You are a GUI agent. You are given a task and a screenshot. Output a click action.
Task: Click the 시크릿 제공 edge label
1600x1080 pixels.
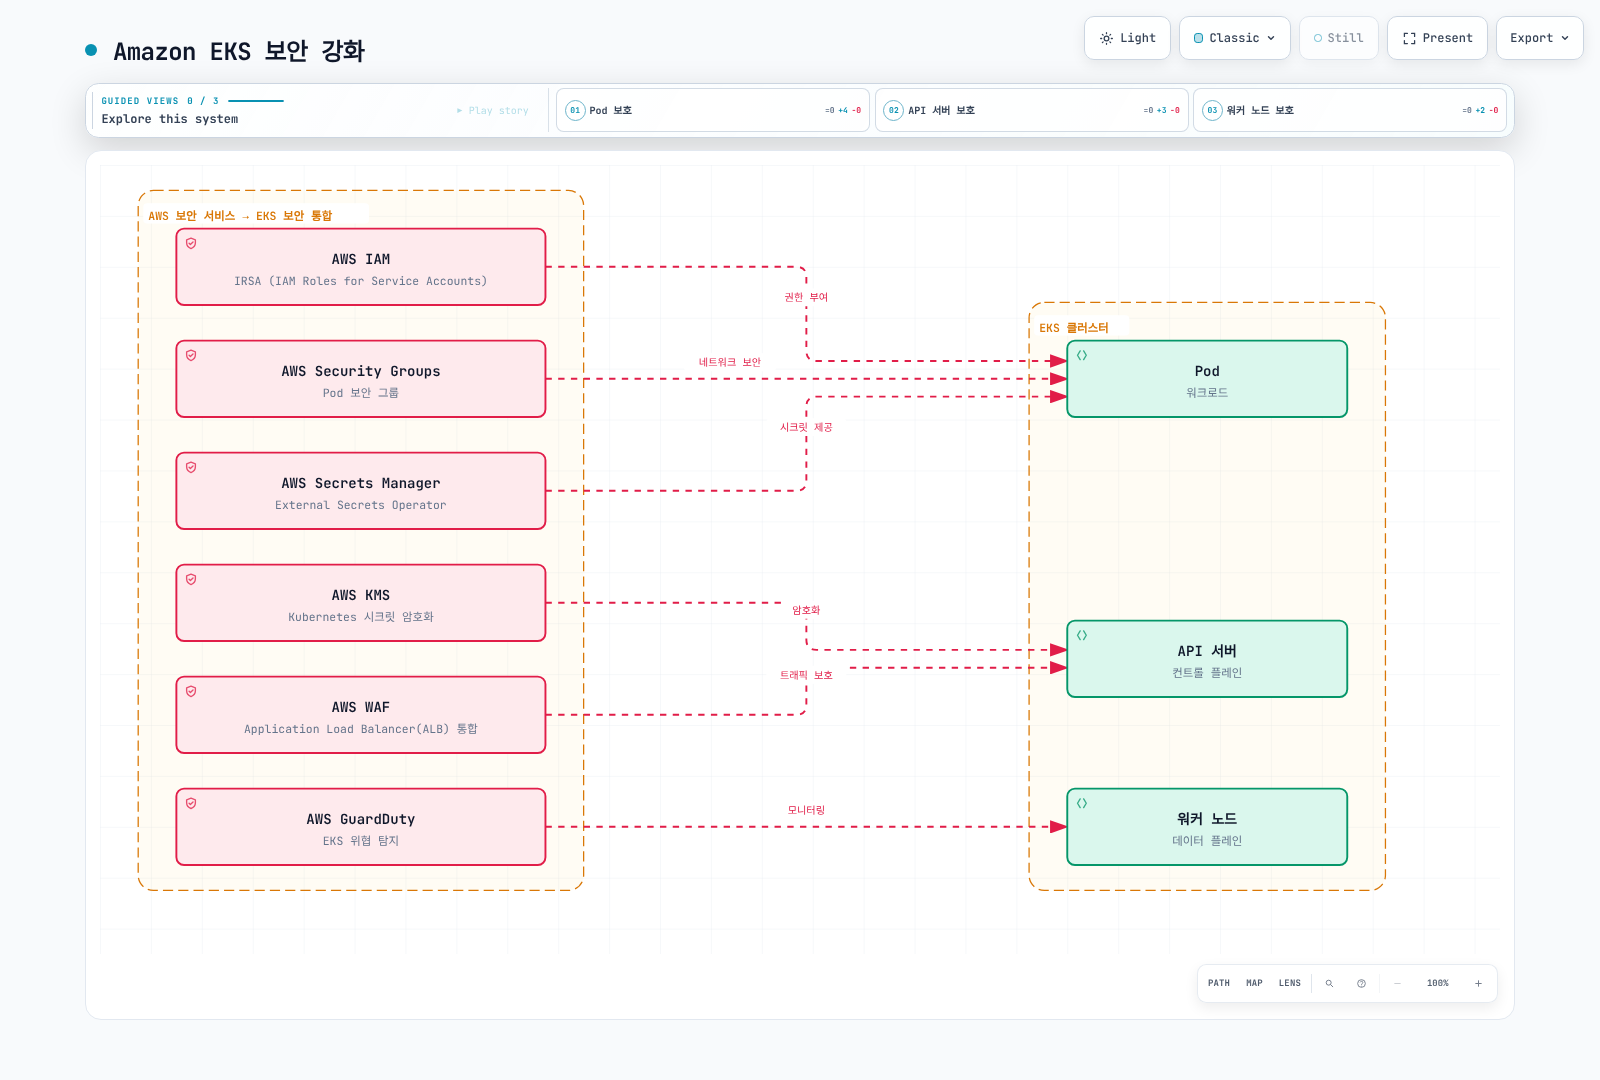[806, 427]
